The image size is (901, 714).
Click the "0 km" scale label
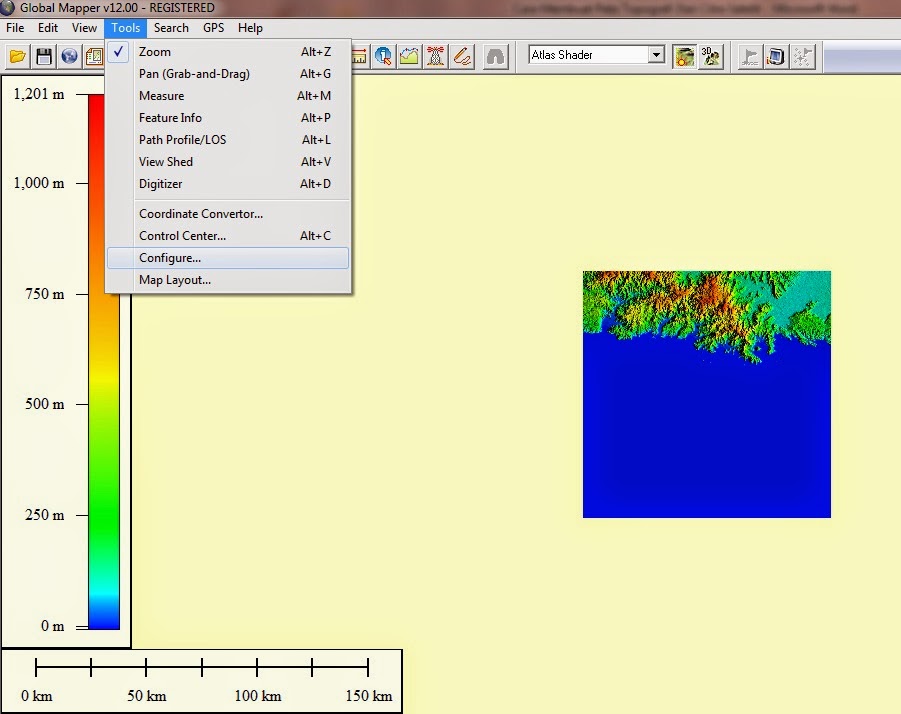coord(37,696)
